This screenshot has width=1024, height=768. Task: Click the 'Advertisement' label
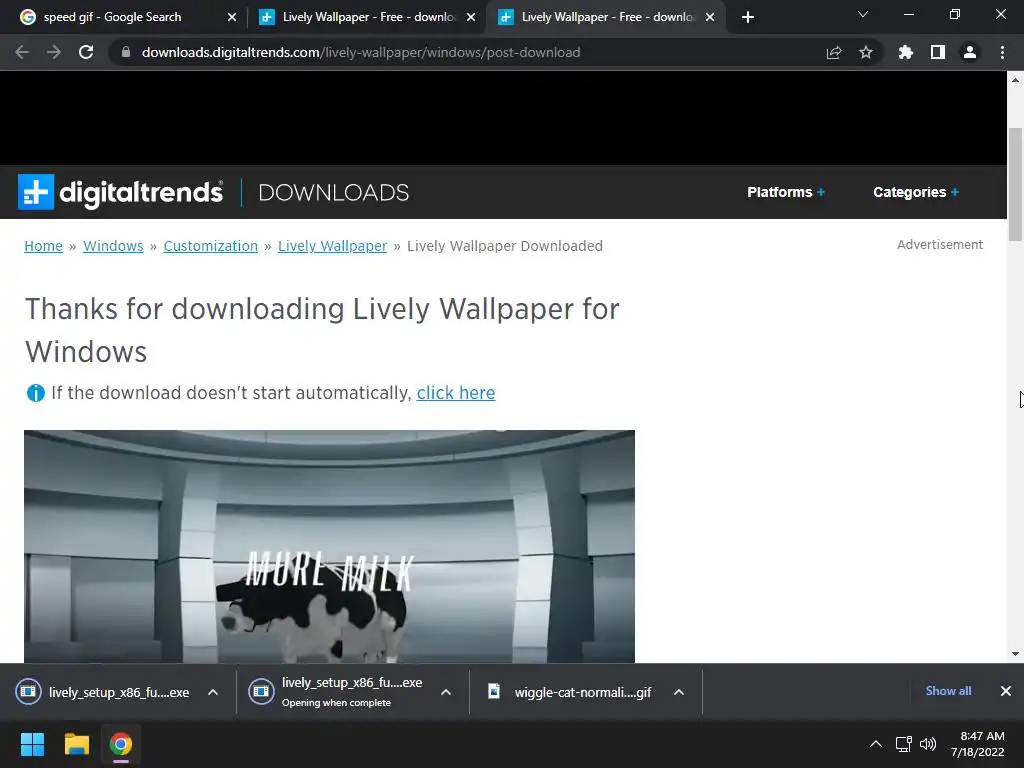940,244
